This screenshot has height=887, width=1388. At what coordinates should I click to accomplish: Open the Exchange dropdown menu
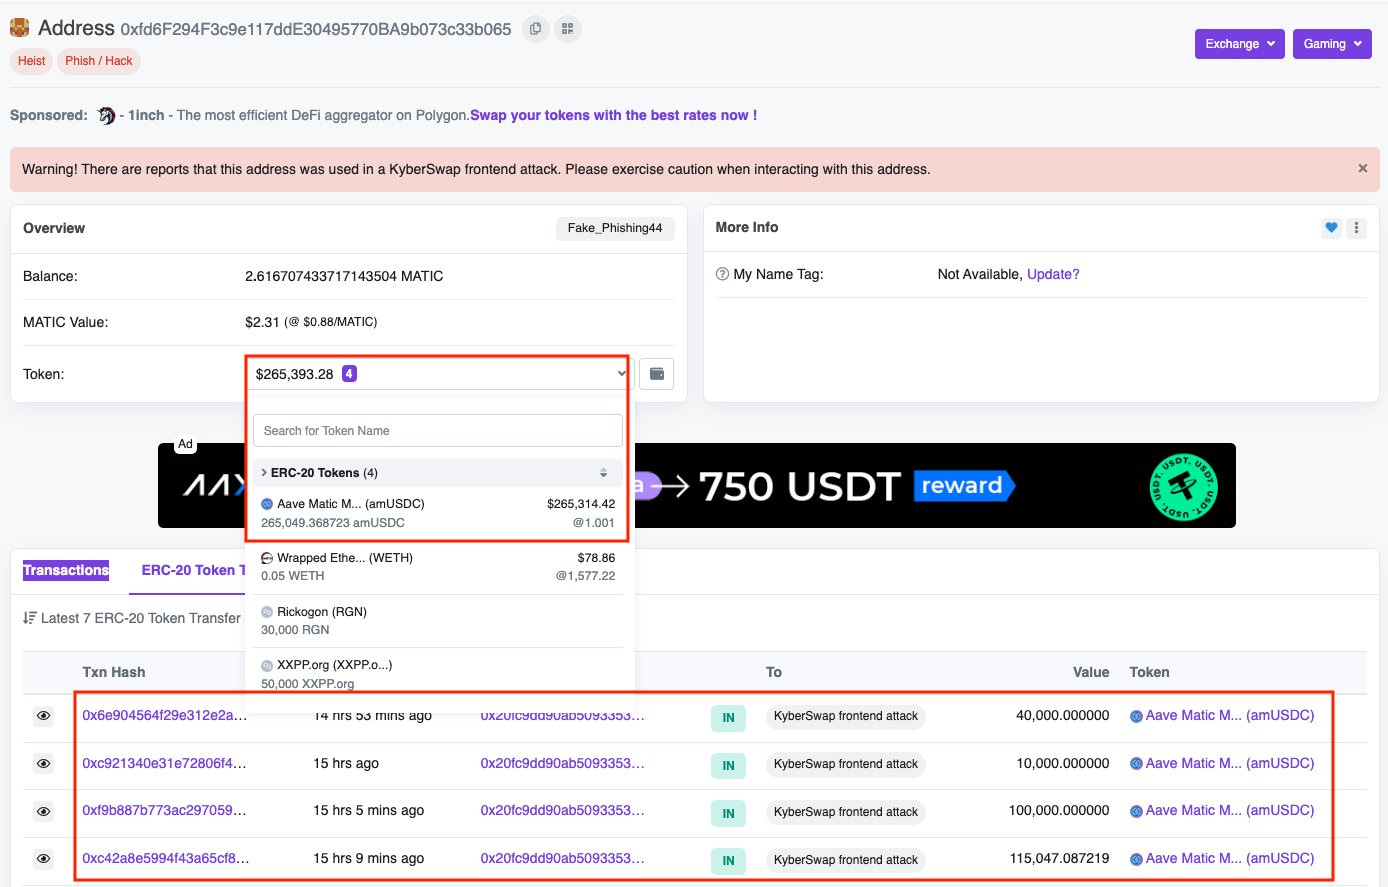tap(1240, 44)
